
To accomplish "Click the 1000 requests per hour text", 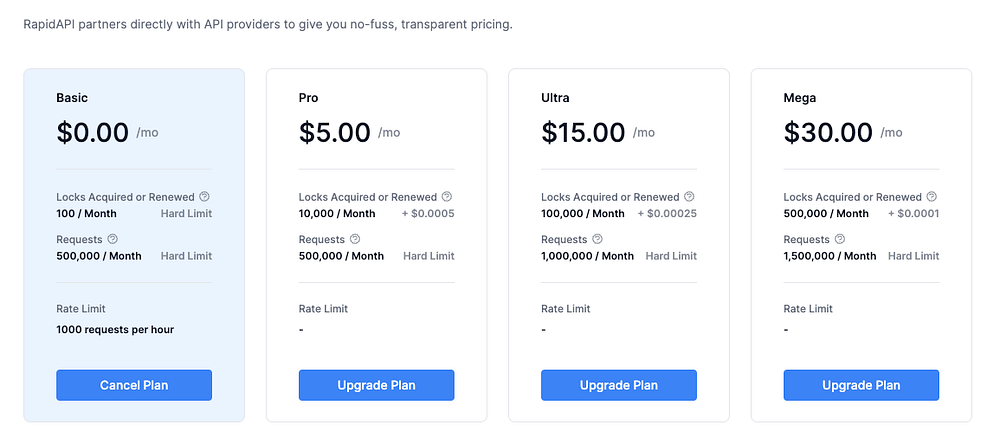I will pos(115,329).
